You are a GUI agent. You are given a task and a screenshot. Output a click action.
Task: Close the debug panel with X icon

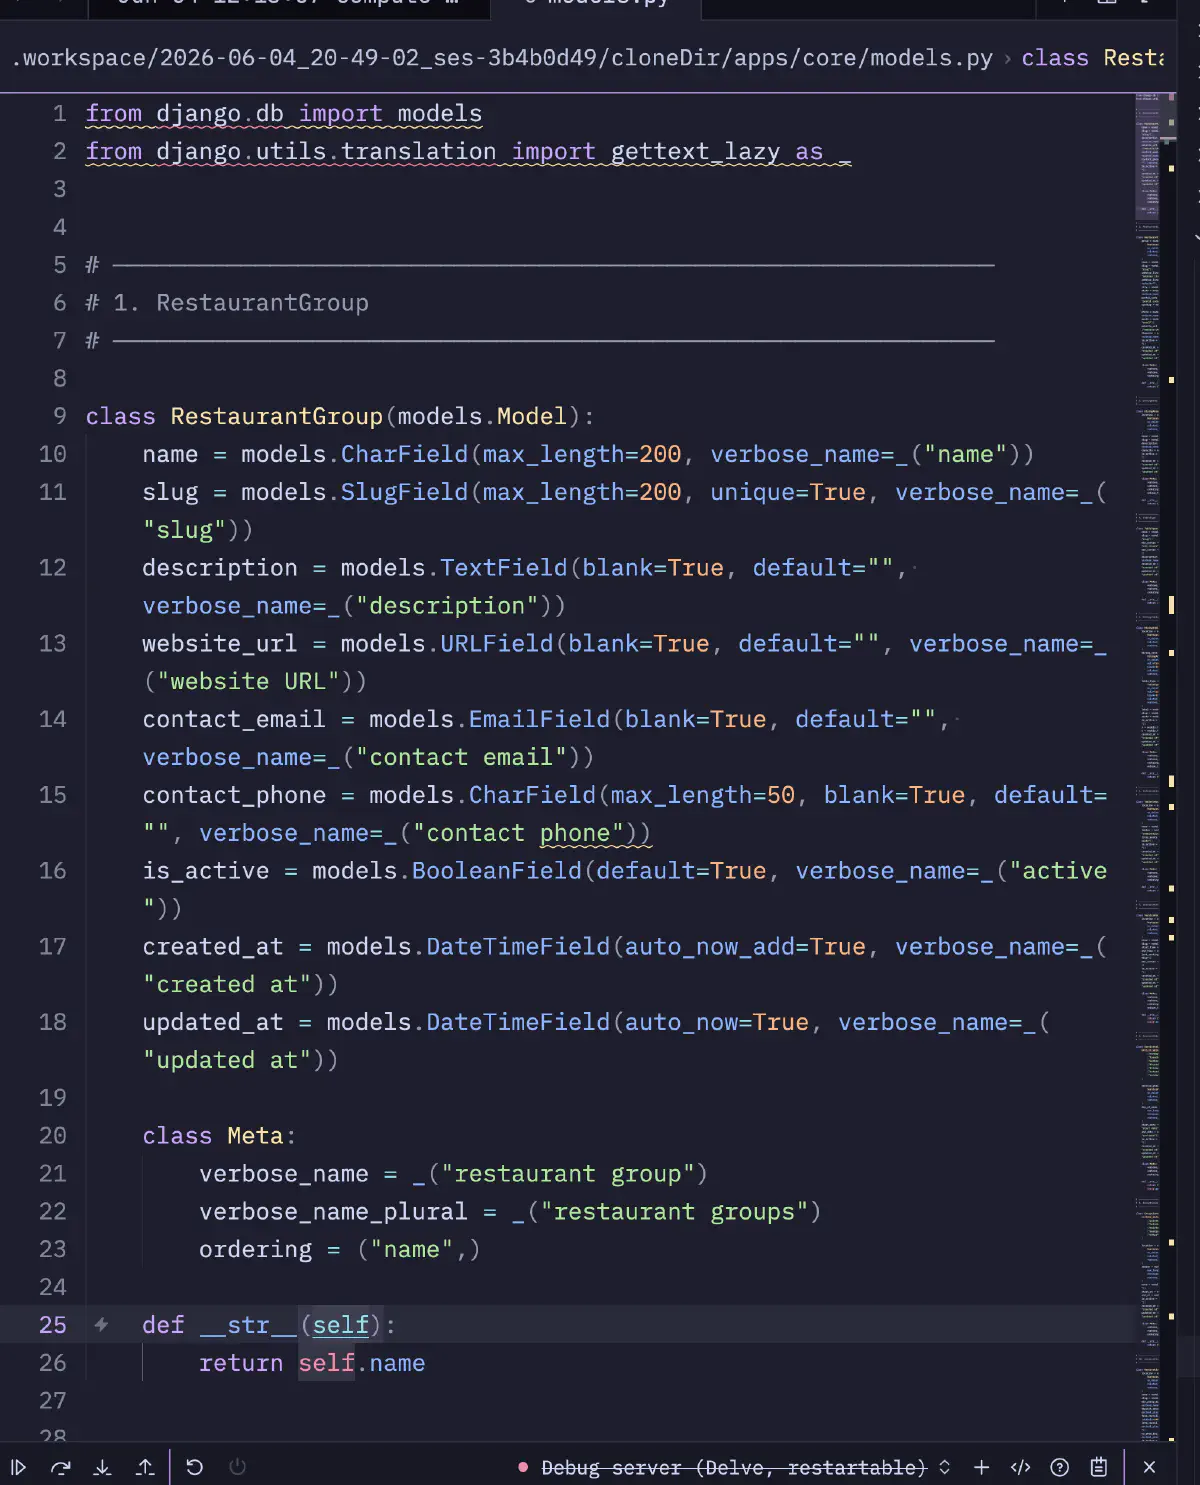1149,1467
